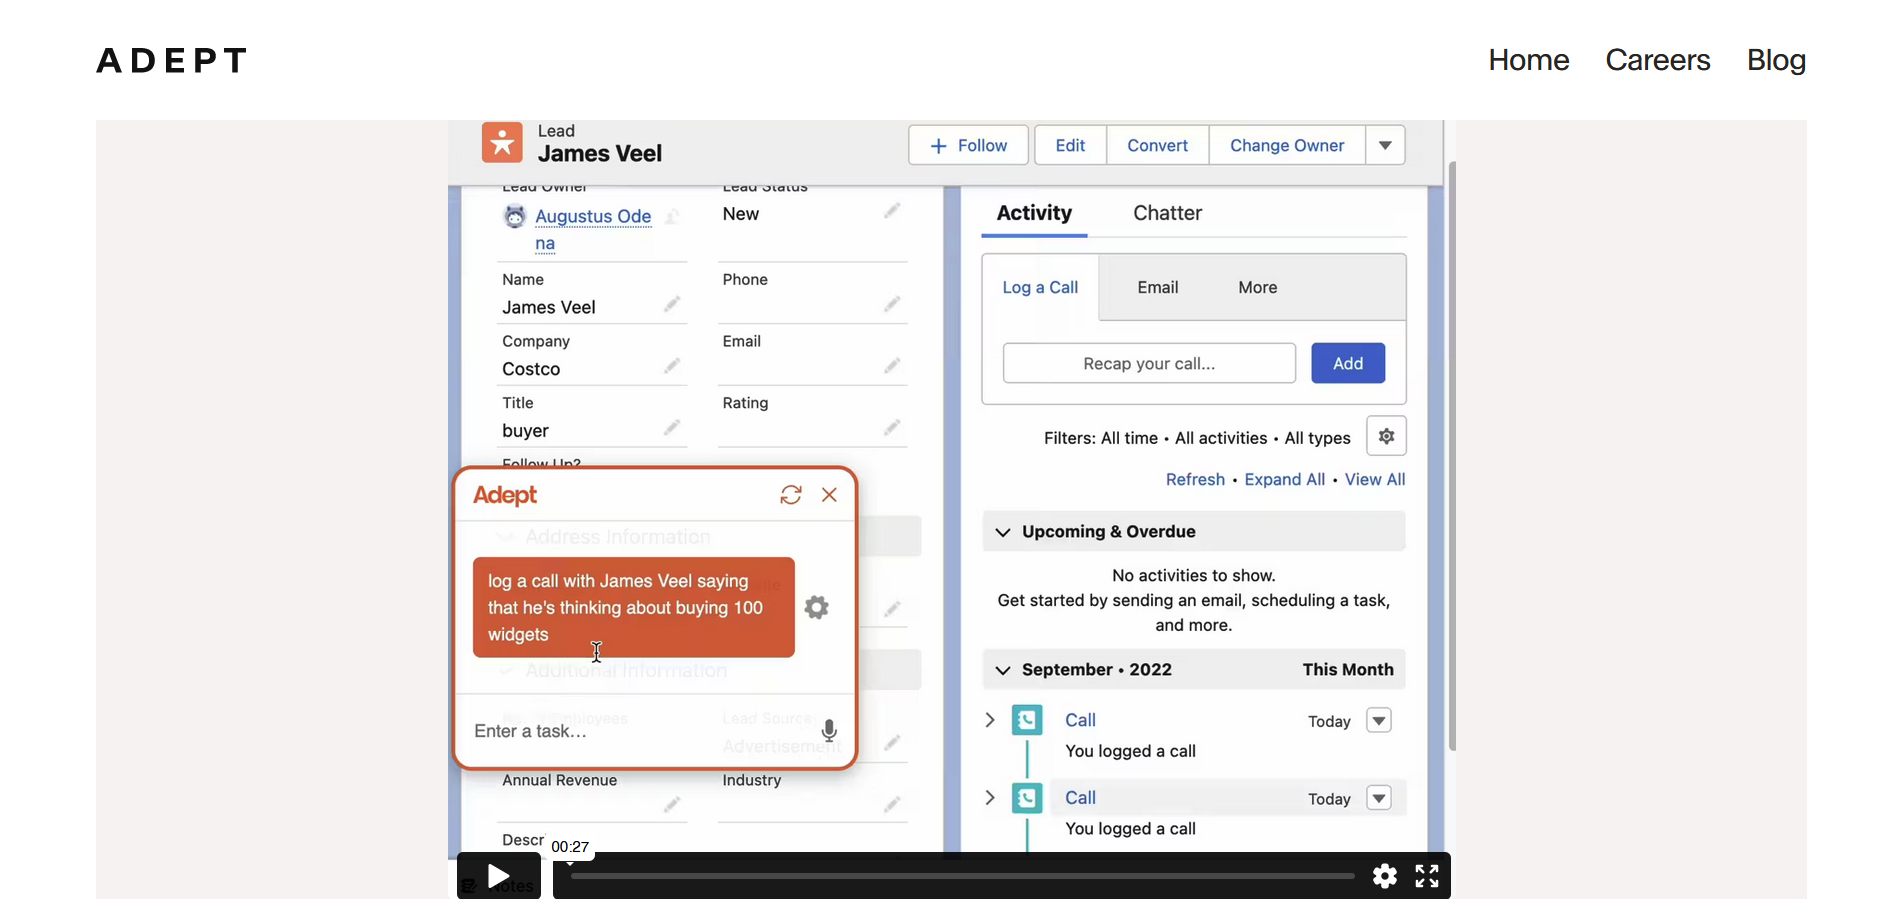Click the video player settings gear
This screenshot has height=899, width=1895.
[1385, 876]
